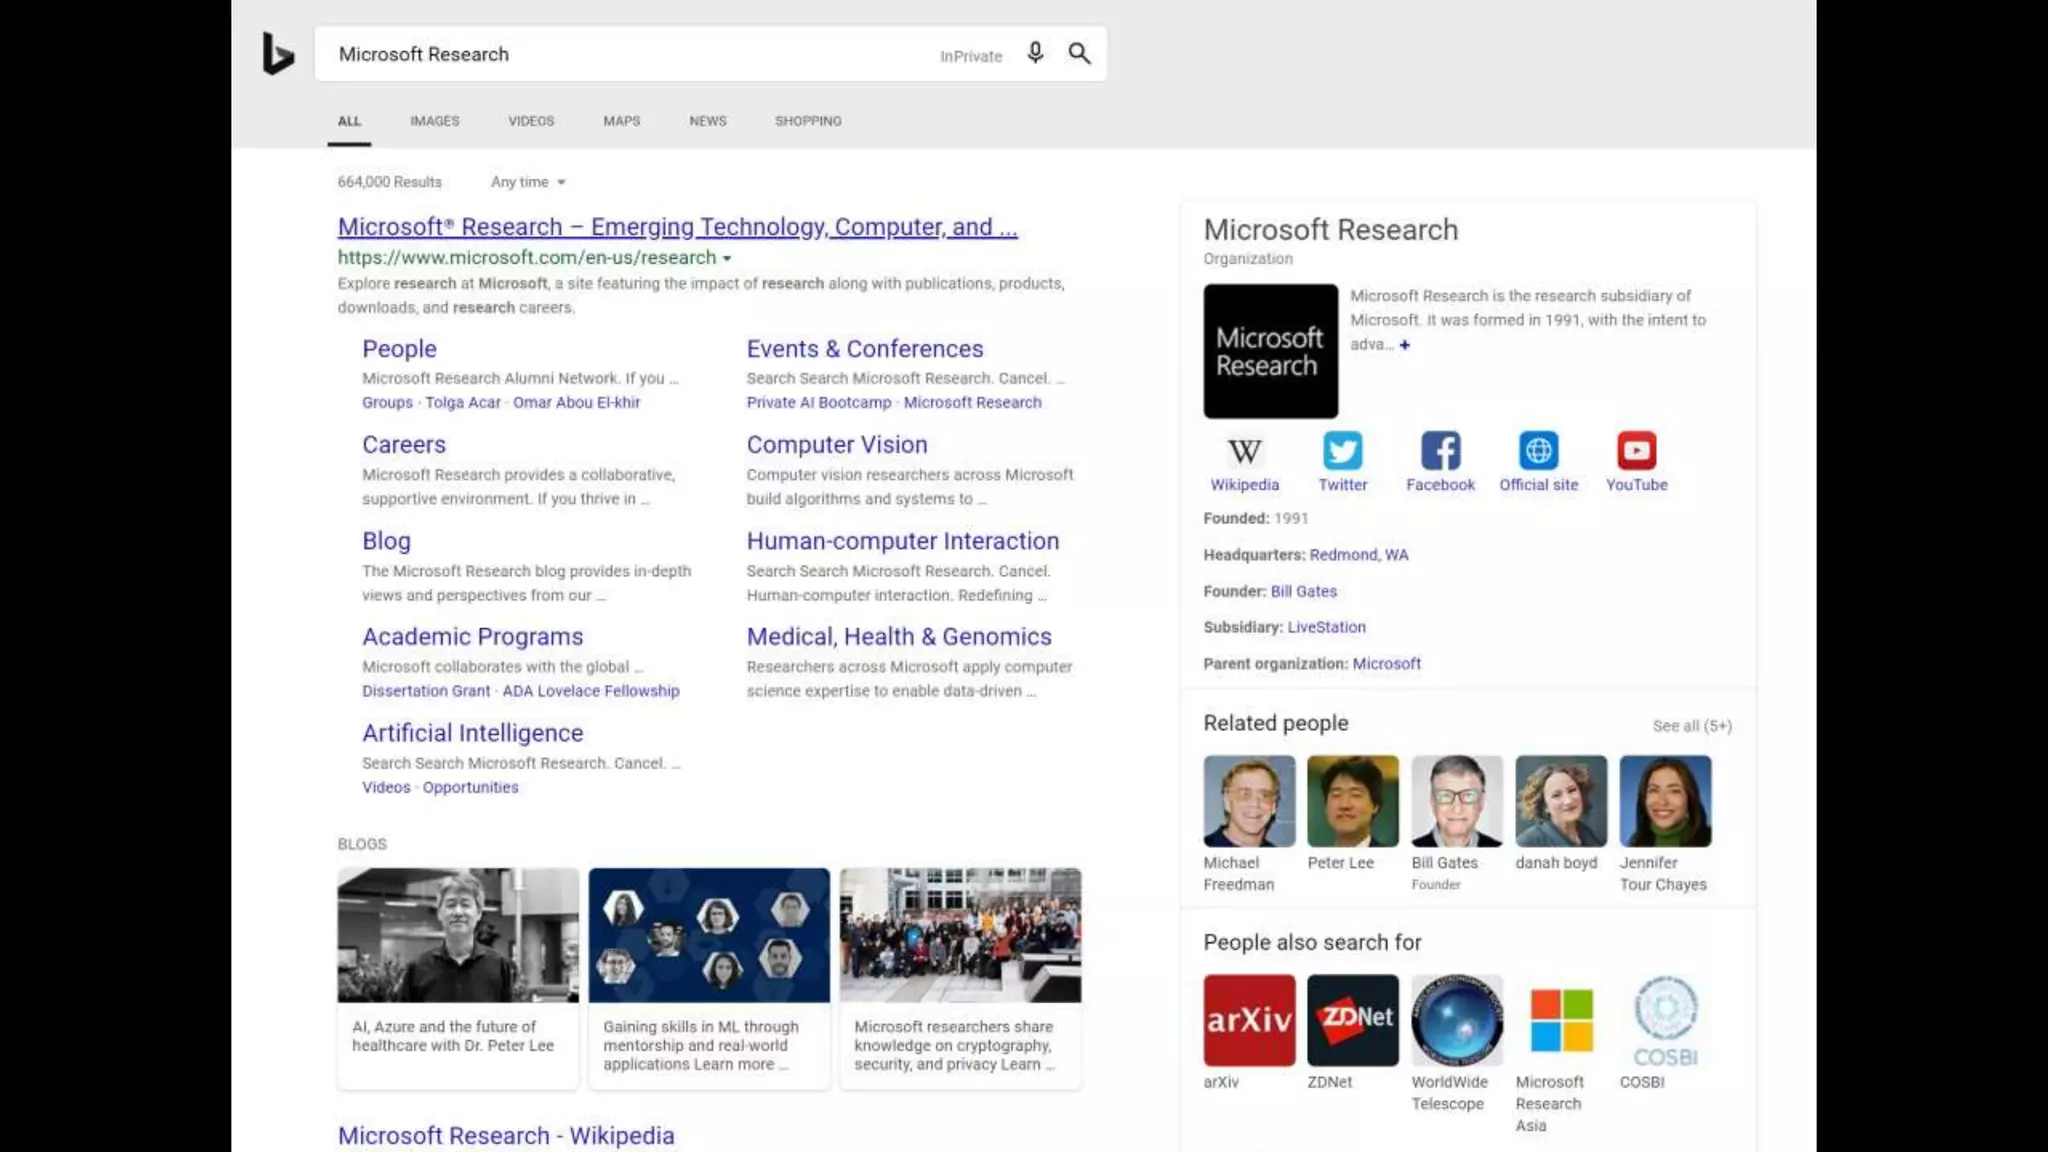Expand the Any time filter dropdown
The image size is (2048, 1152).
tap(528, 182)
